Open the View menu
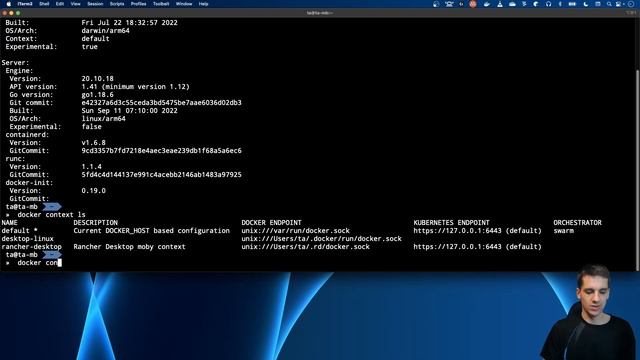The width and height of the screenshot is (640, 360). (x=76, y=4)
